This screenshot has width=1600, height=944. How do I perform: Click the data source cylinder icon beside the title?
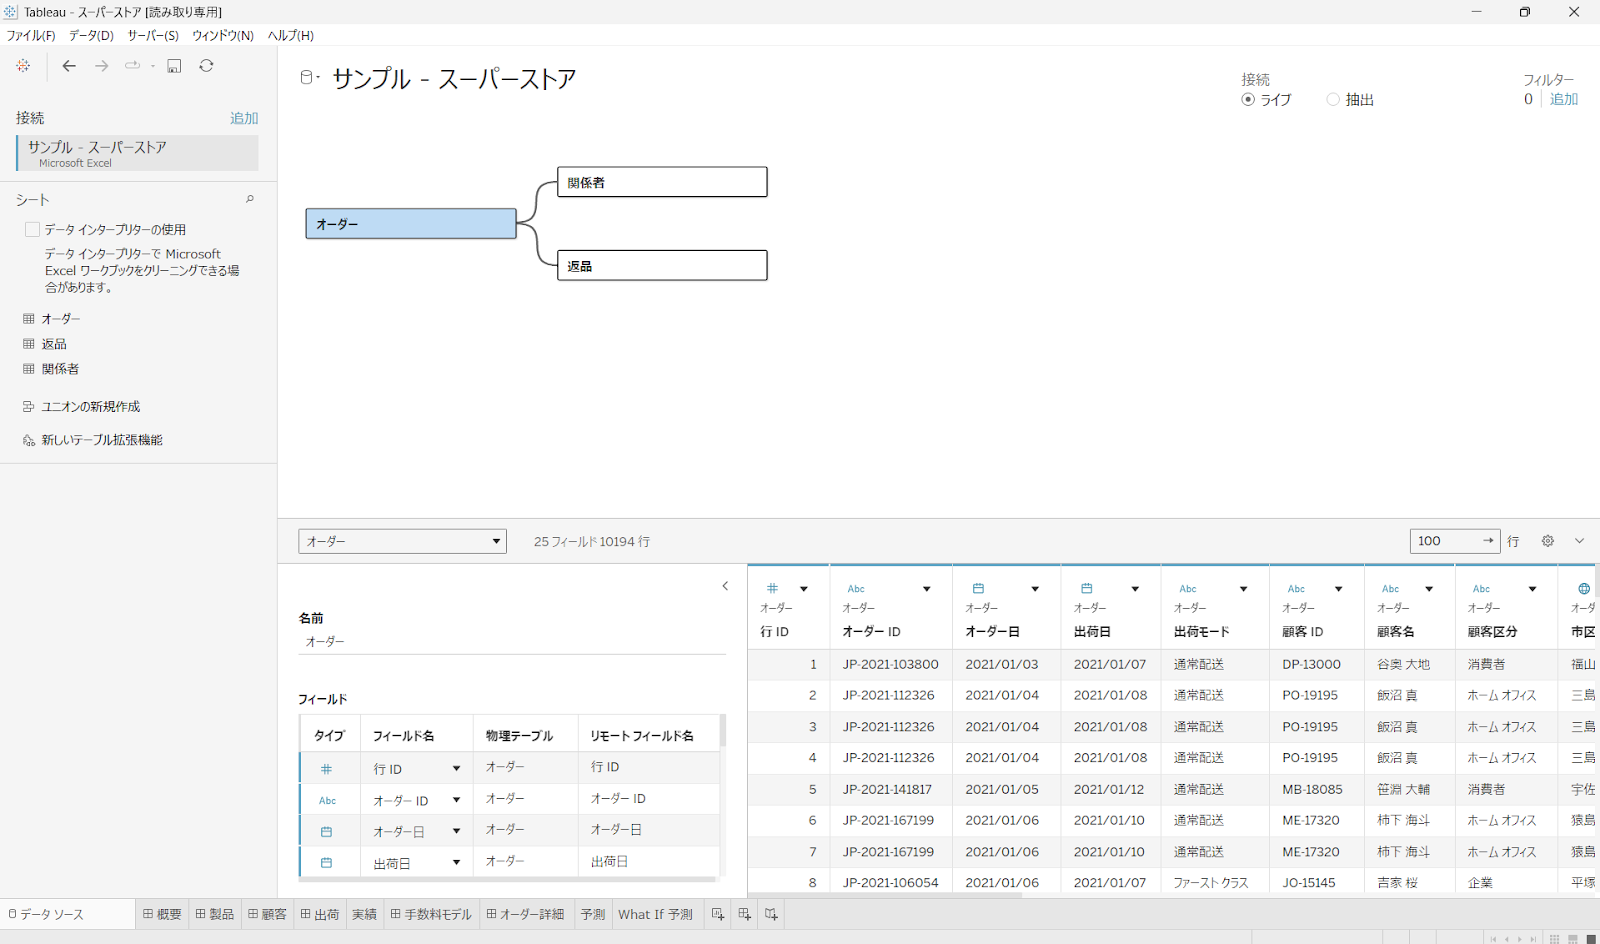(x=307, y=77)
